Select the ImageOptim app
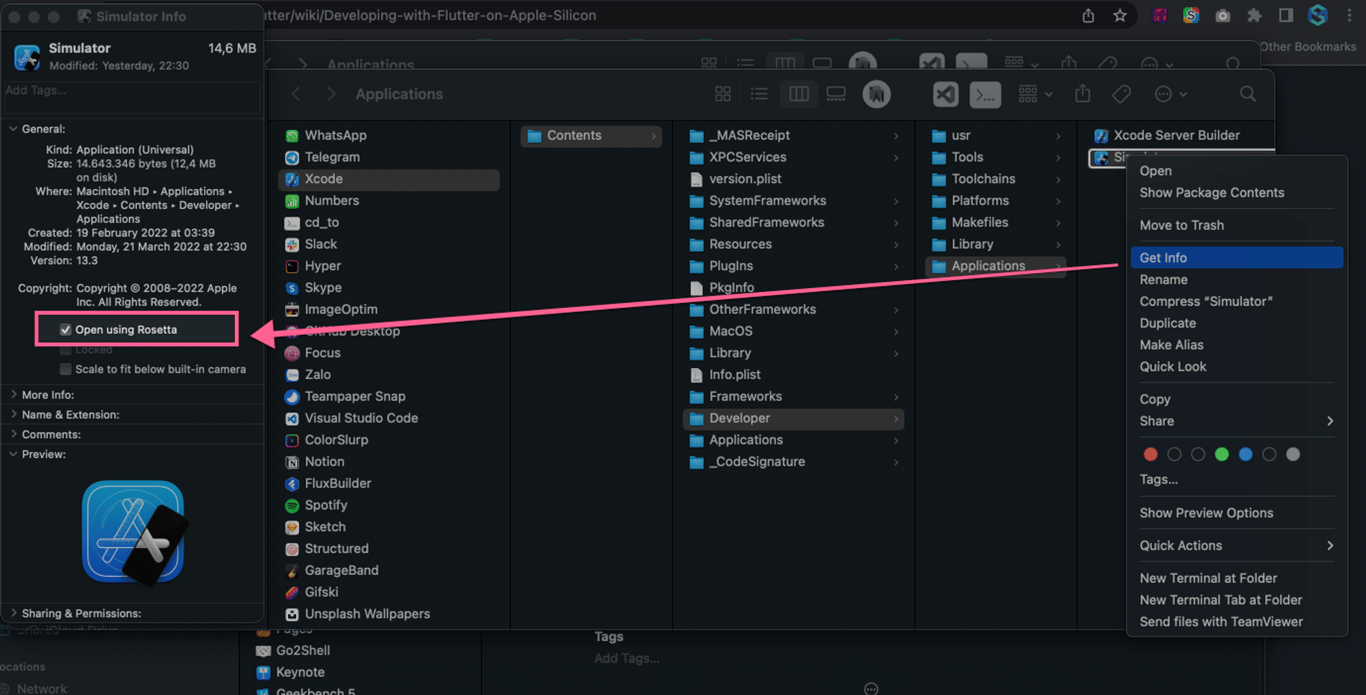The height and width of the screenshot is (695, 1366). 340,309
